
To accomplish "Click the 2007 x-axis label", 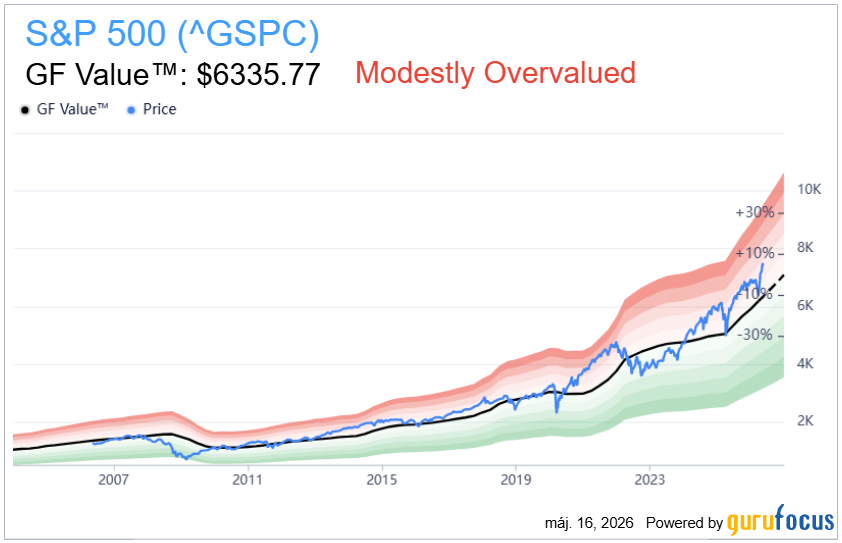I will 113,479.
